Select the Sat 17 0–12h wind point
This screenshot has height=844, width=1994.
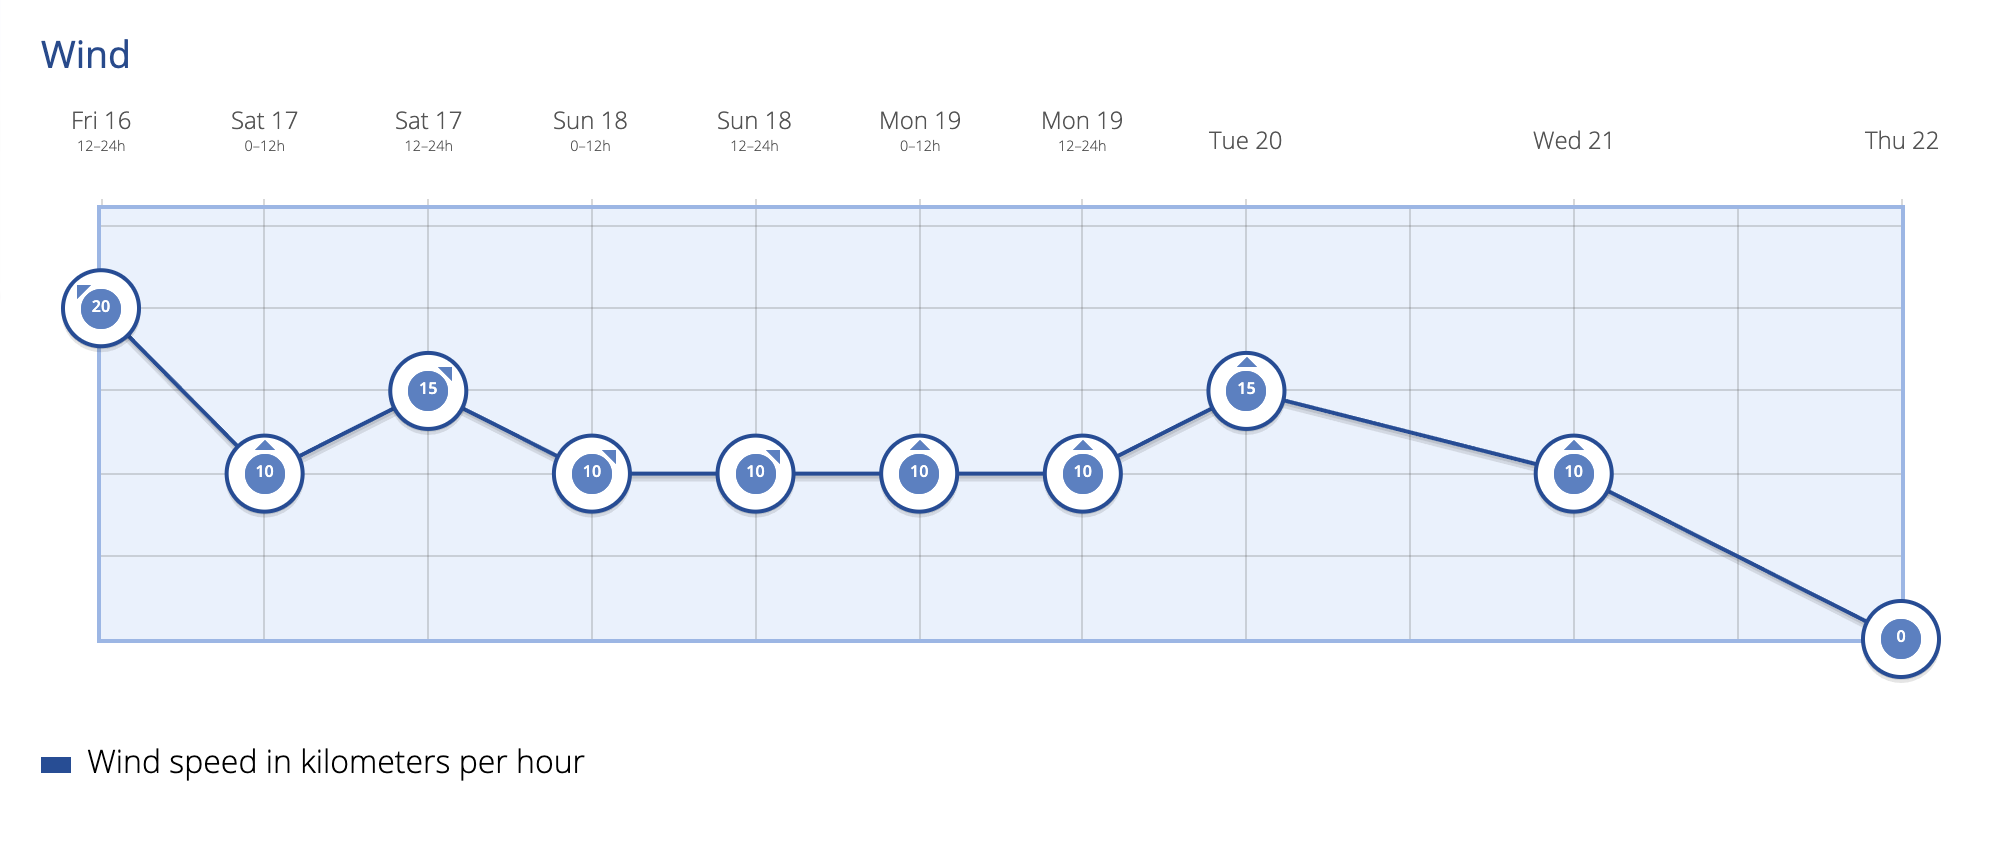264,473
